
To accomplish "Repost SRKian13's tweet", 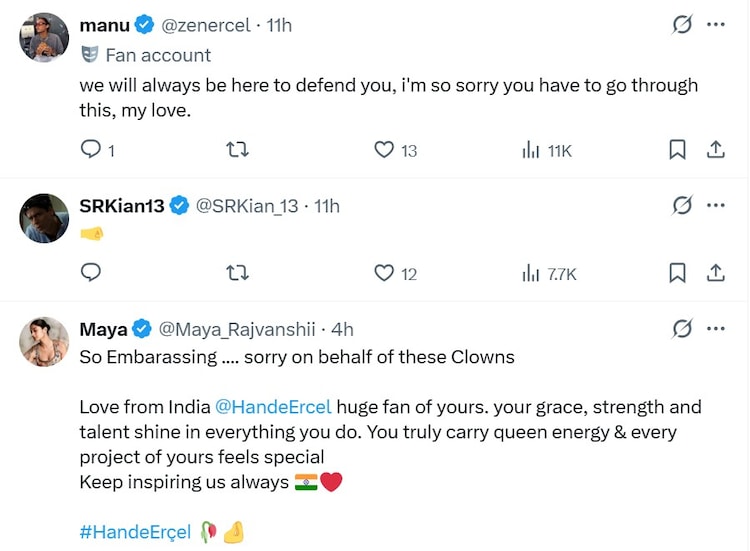I will coord(238,272).
